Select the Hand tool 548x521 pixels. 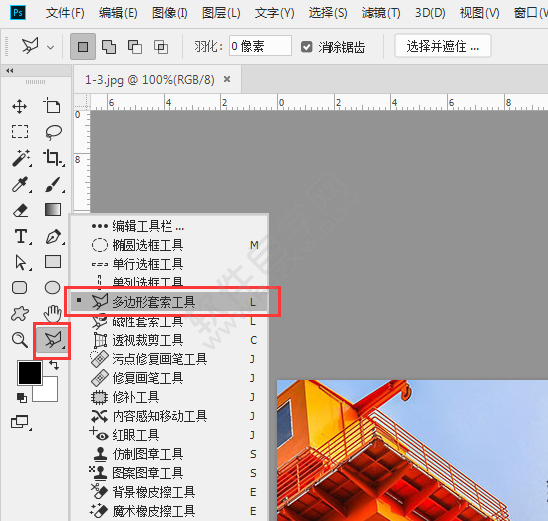pos(52,313)
